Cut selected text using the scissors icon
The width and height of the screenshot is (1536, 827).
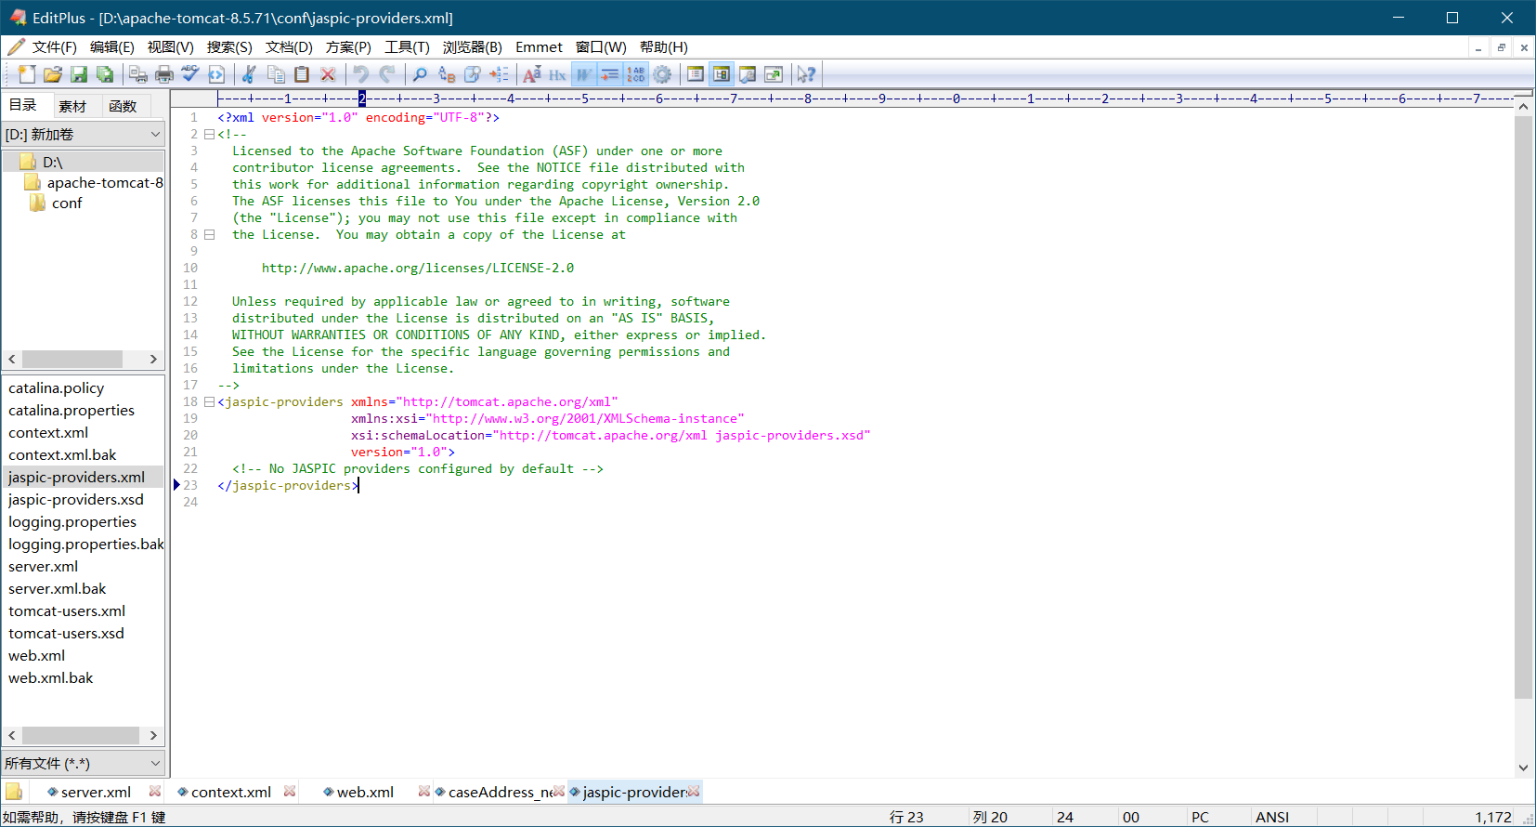click(x=249, y=74)
